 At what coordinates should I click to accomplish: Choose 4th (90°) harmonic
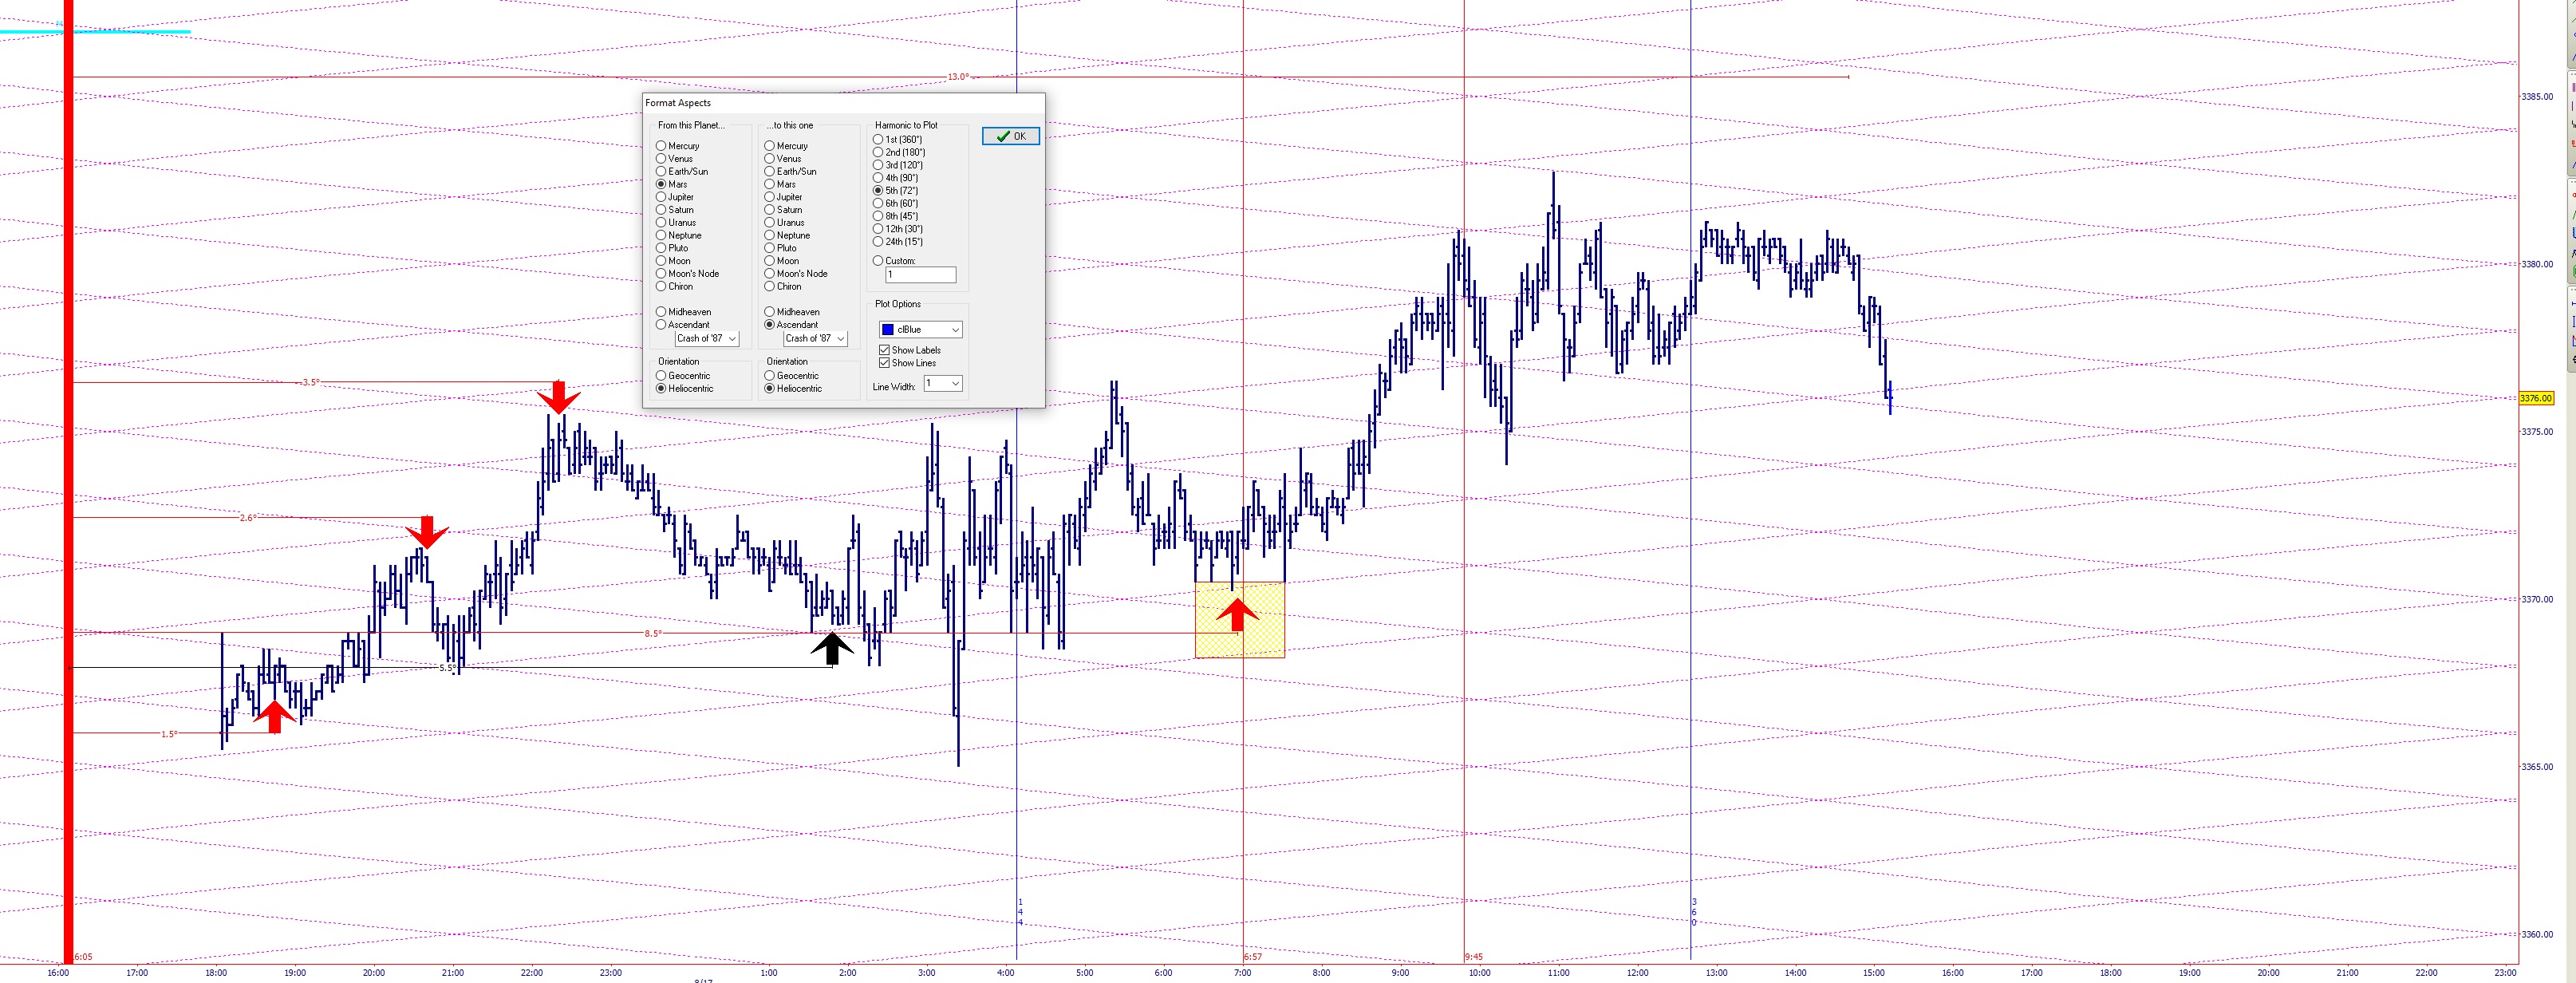(895, 178)
